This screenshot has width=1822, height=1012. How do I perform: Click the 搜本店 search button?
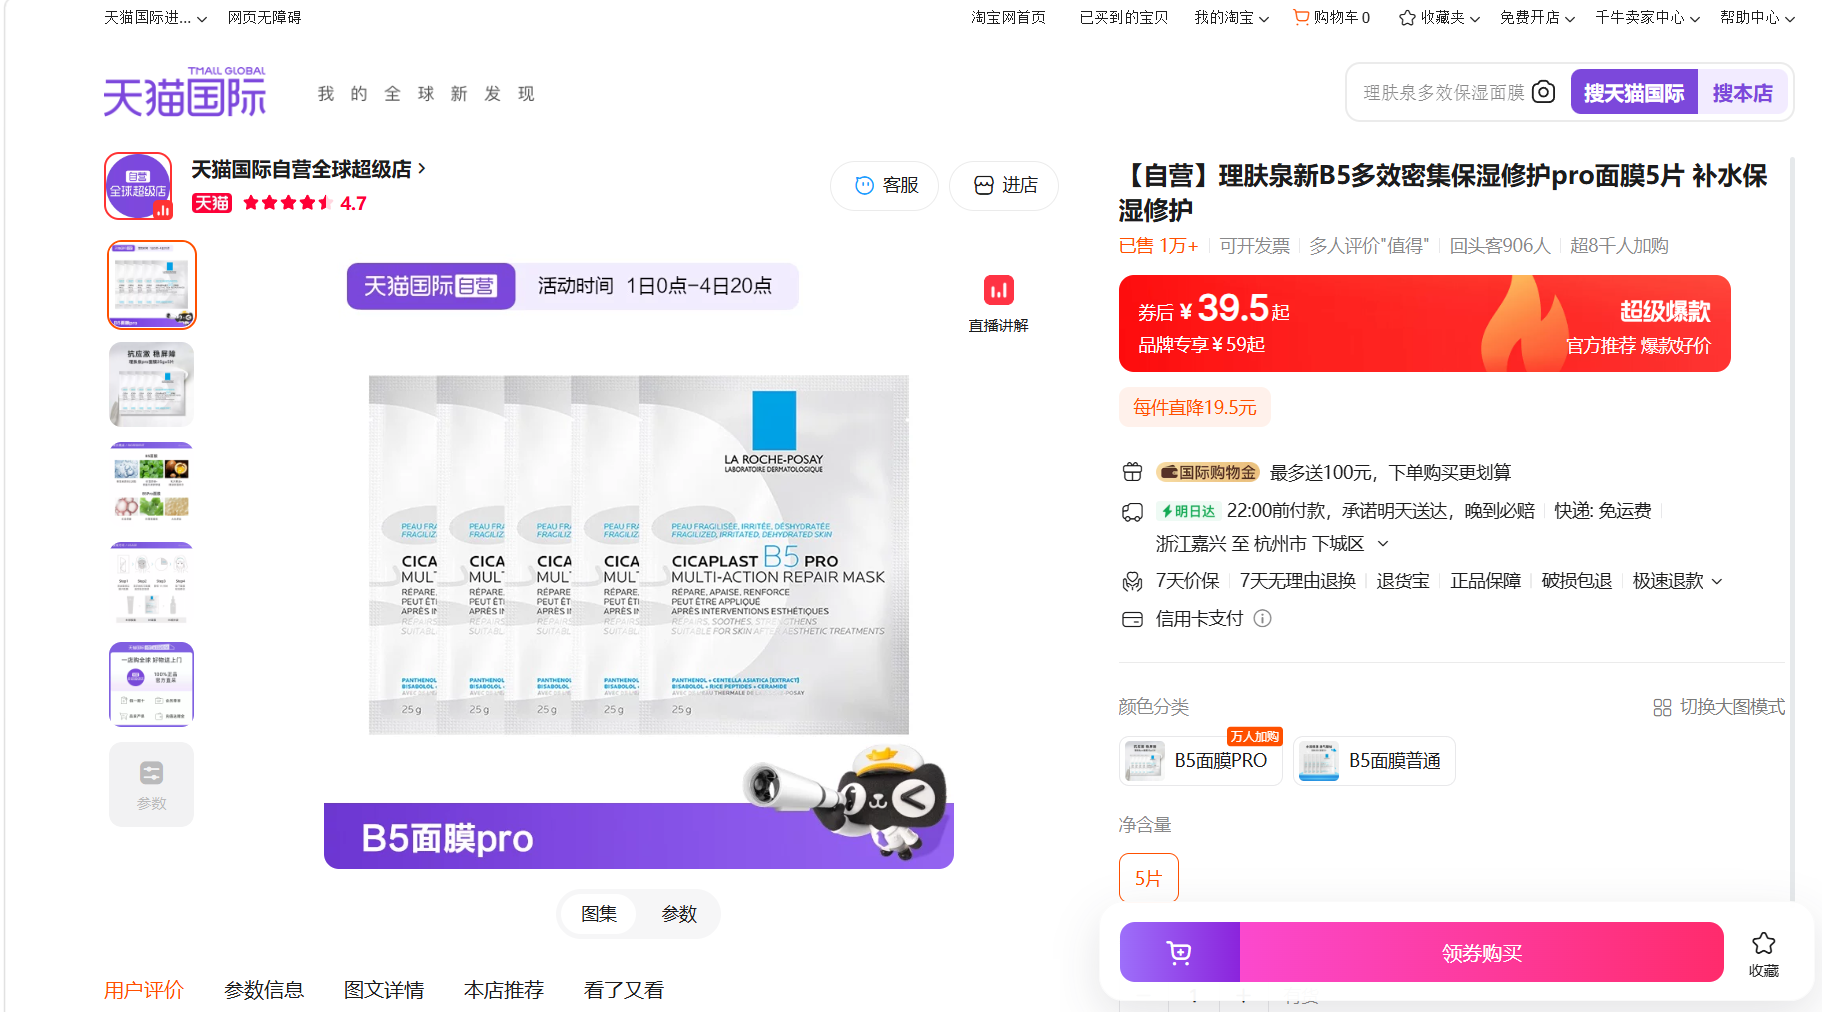(x=1742, y=92)
